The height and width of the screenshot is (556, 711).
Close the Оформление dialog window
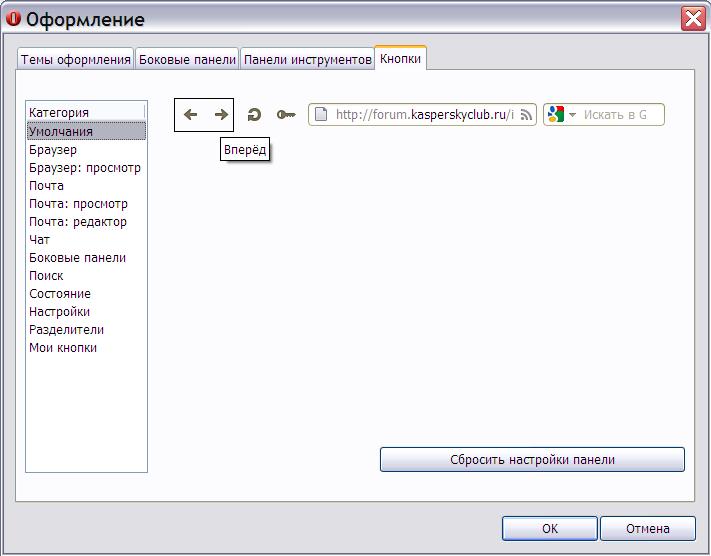pos(693,20)
